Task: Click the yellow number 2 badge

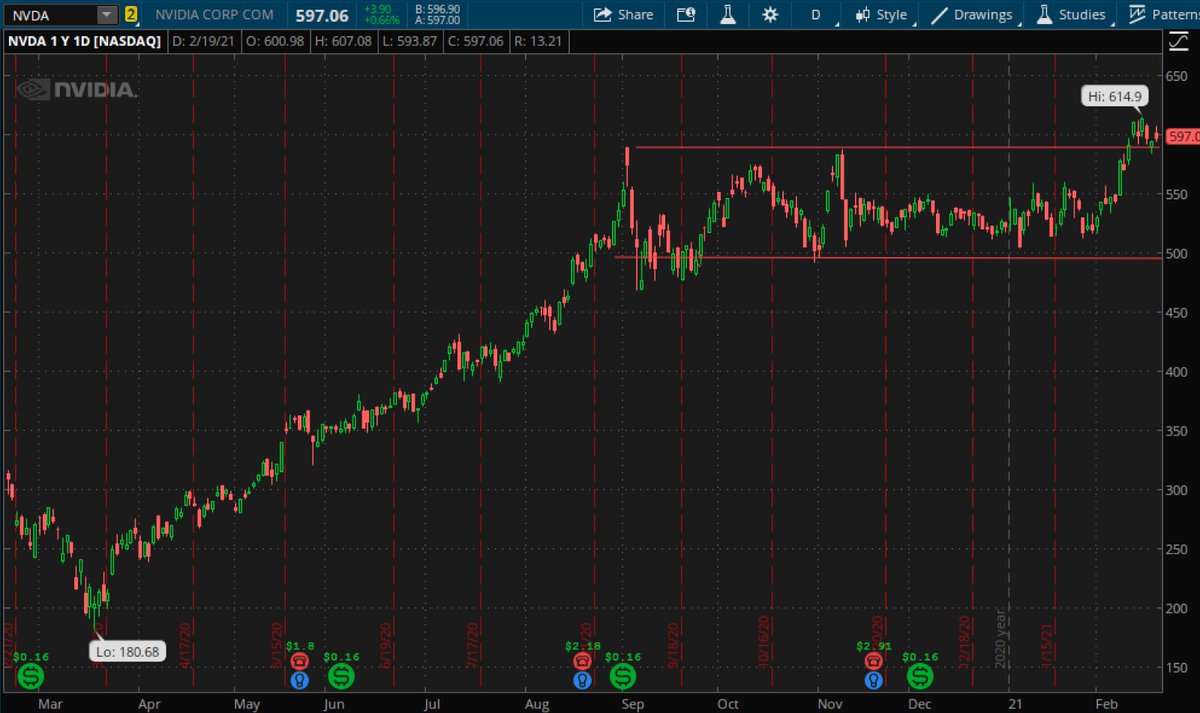Action: (130, 15)
